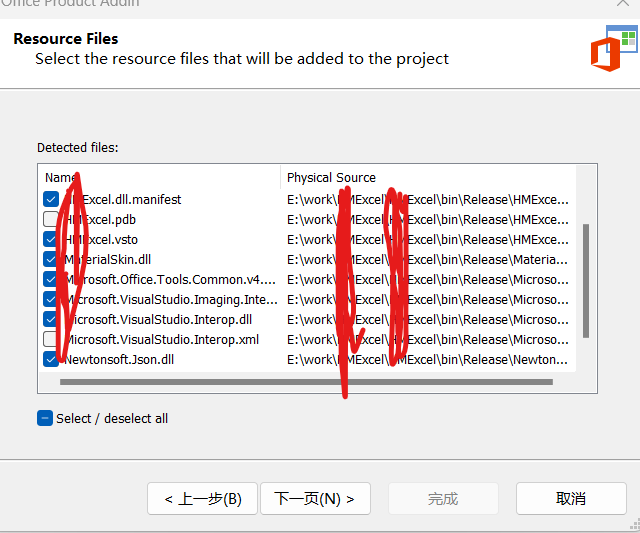640x533 pixels.
Task: Uncheck Microsoft.Office.Tools.Common.v4 file checkbox
Action: [51, 280]
